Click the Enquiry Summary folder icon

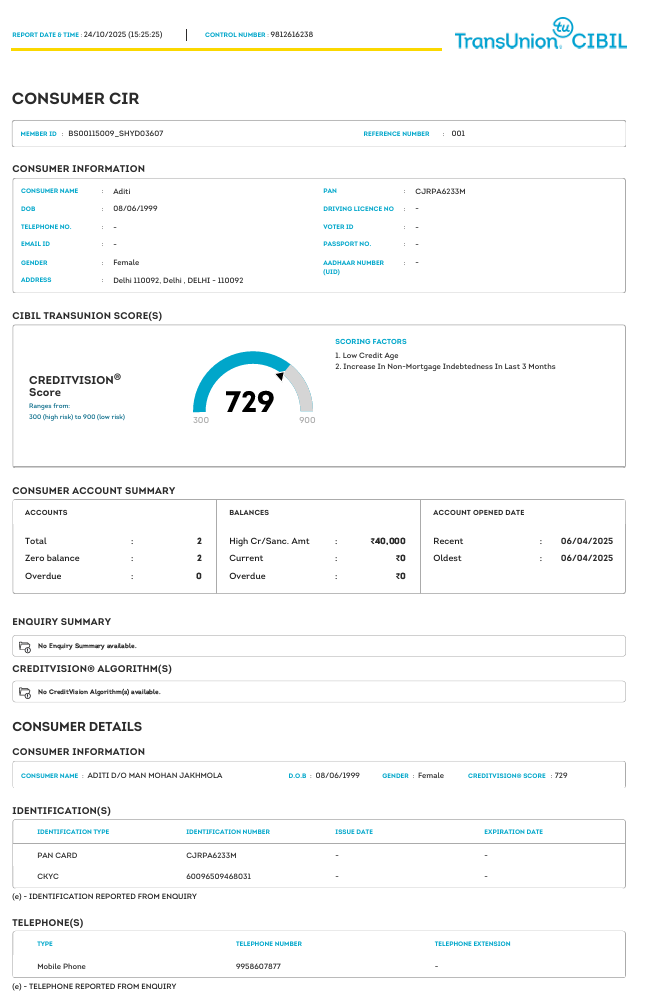(x=25, y=647)
